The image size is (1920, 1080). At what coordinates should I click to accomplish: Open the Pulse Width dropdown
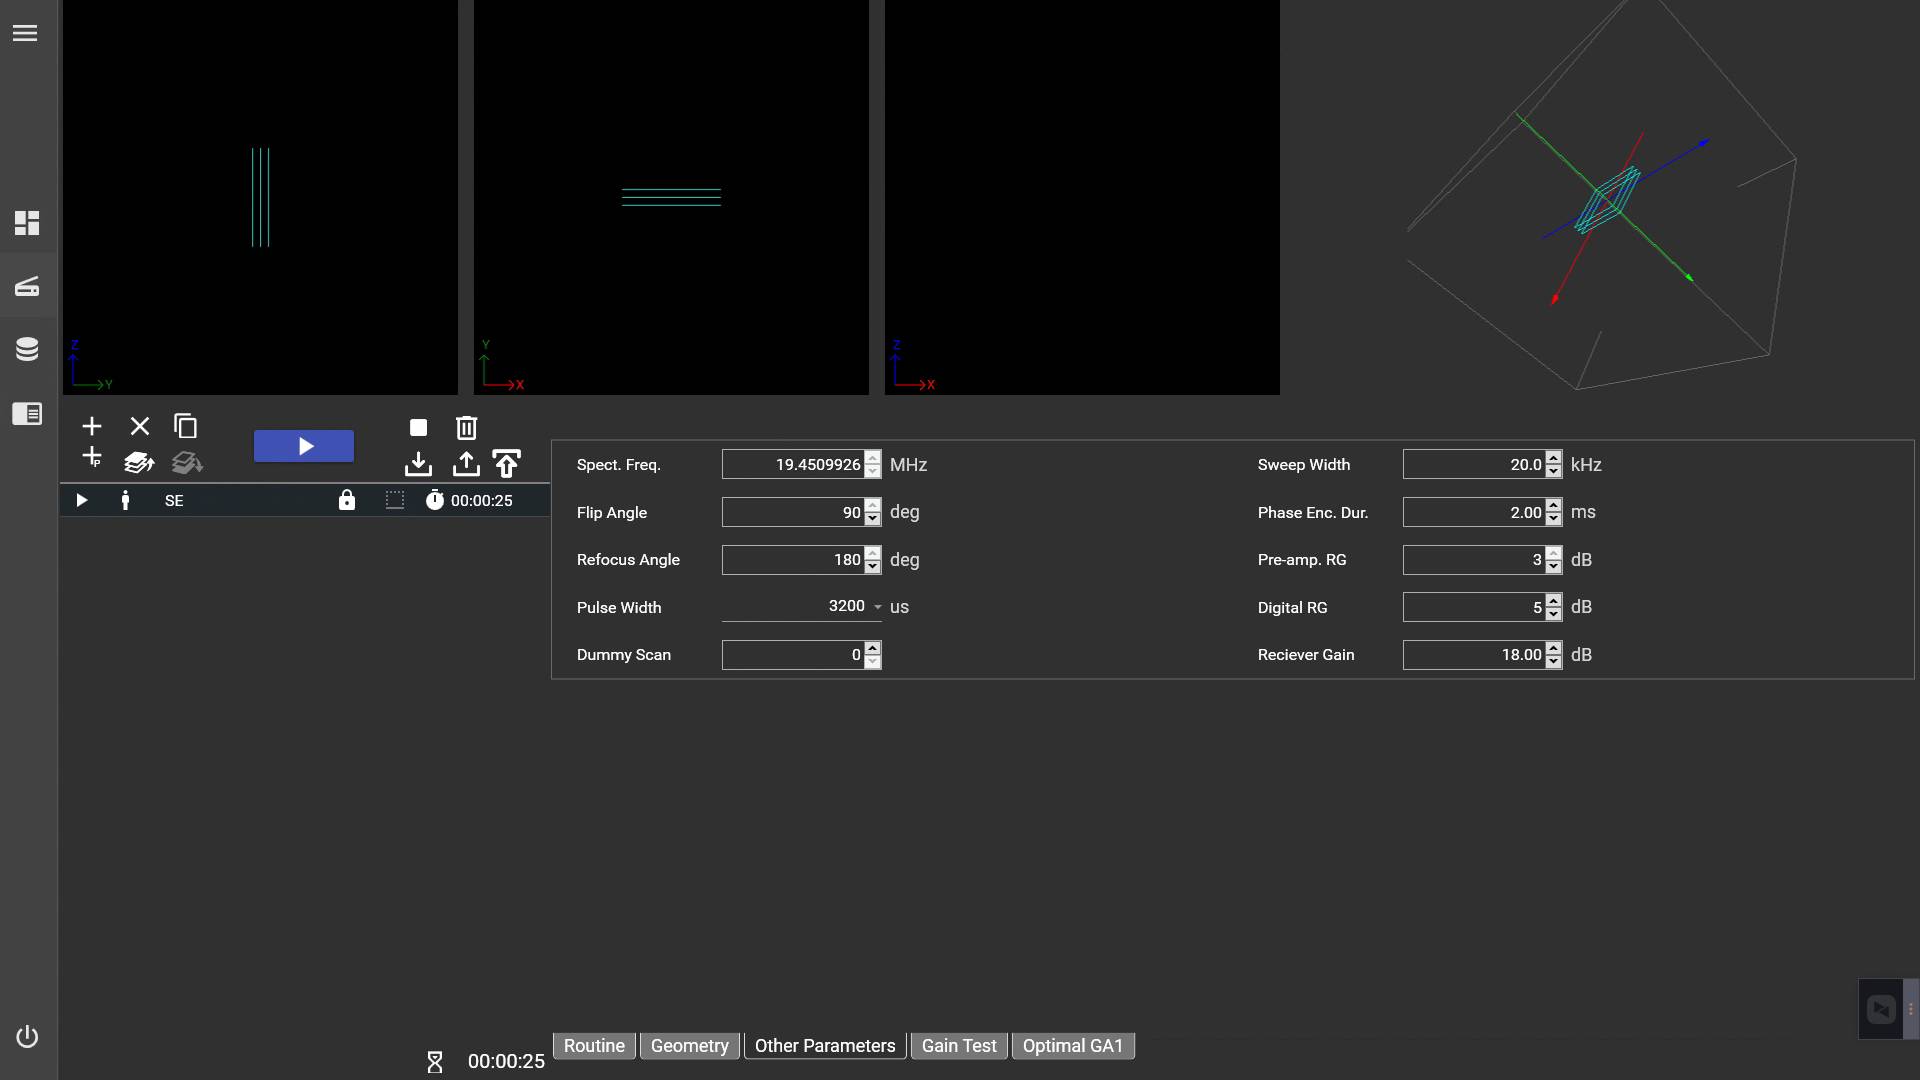tap(877, 607)
